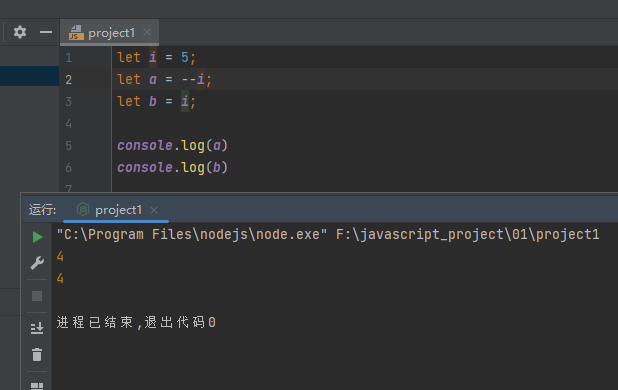This screenshot has height=390, width=618.
Task: Stop the running process square icon
Action: [37, 296]
